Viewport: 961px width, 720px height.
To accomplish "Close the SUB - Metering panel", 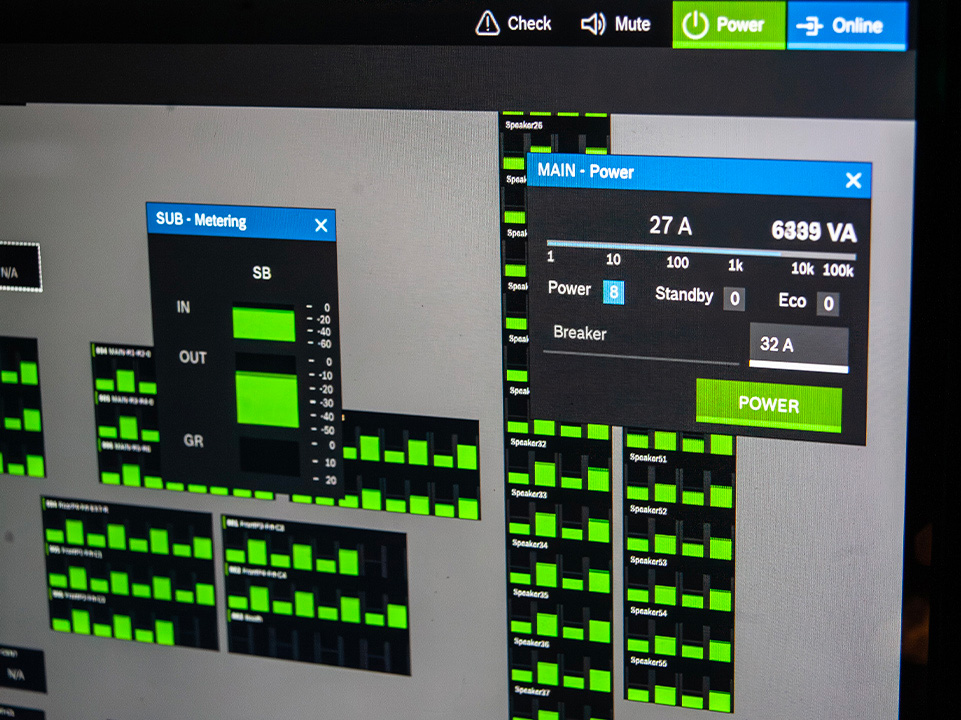I will [x=321, y=225].
